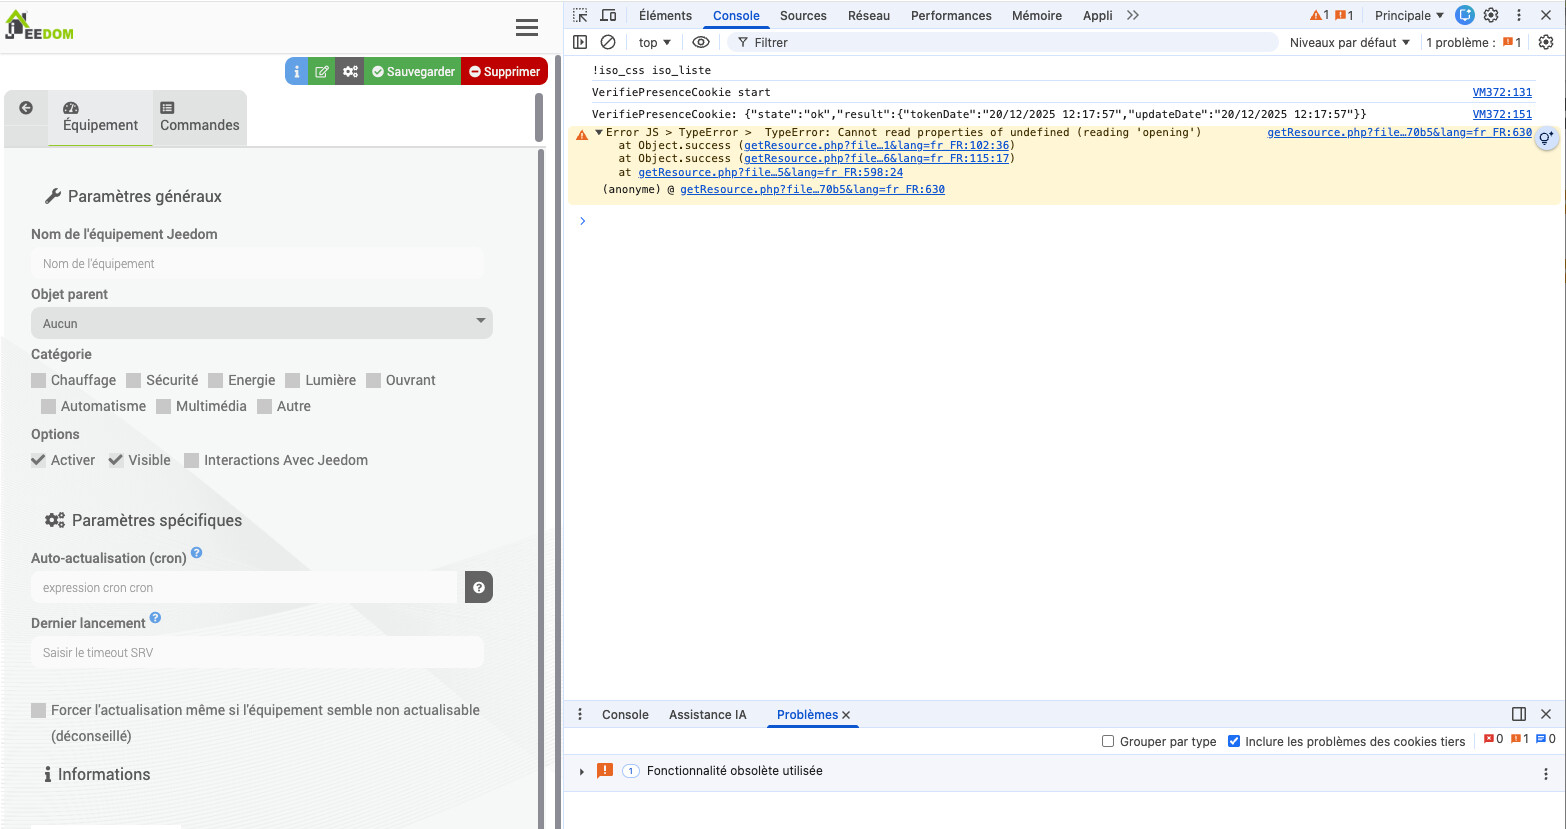The image size is (1566, 829).
Task: Open the Objet parent dropdown
Action: click(262, 323)
